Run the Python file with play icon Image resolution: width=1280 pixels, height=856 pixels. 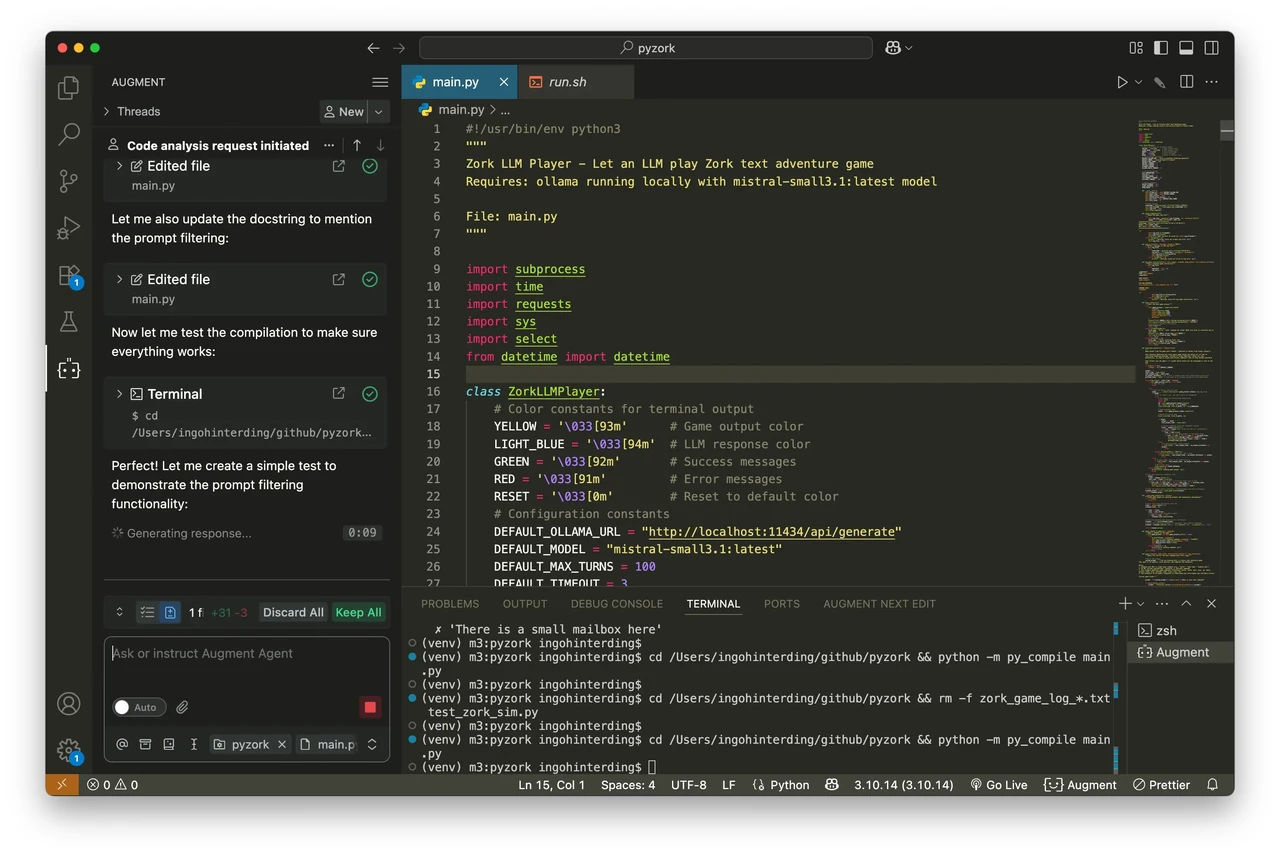1122,82
